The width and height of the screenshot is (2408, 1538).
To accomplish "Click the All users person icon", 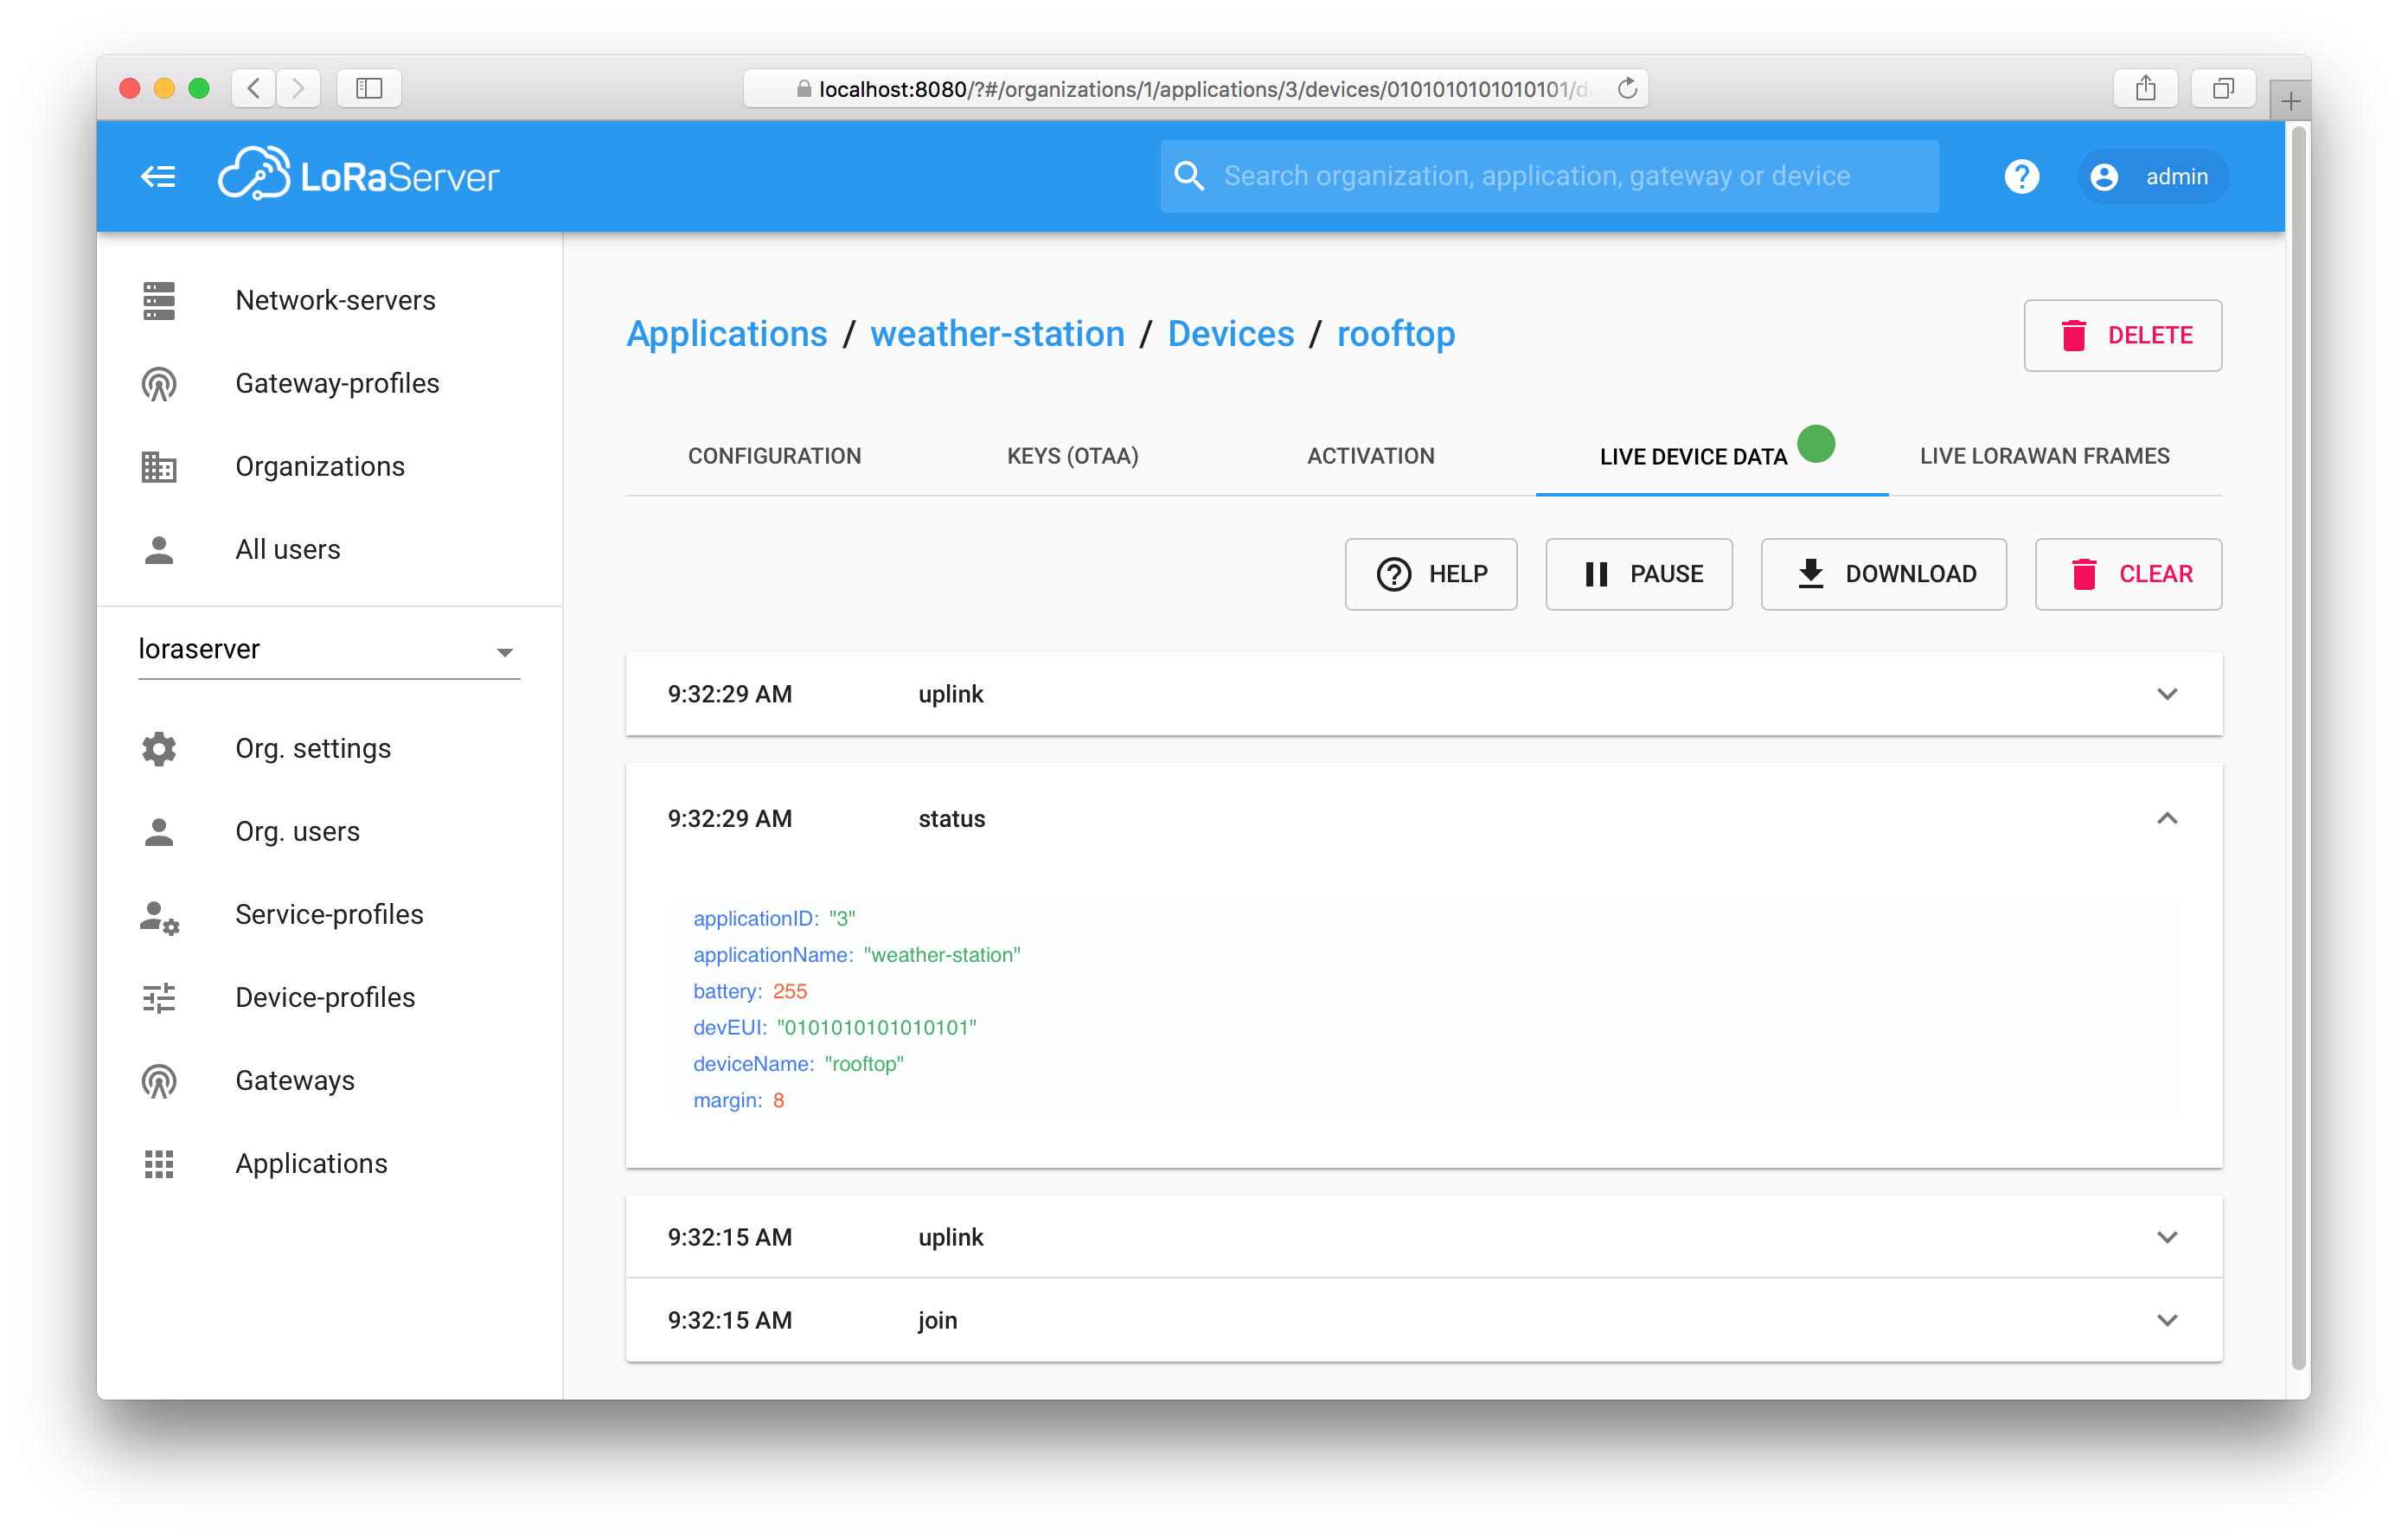I will click(x=159, y=550).
